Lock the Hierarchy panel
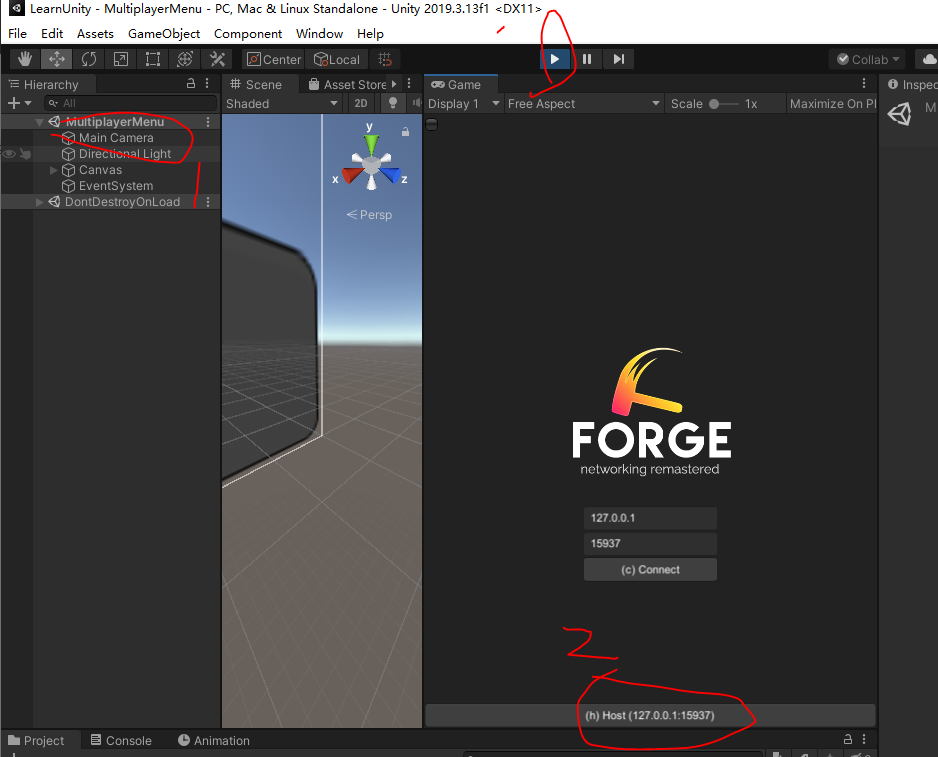The width and height of the screenshot is (938, 757). click(191, 84)
